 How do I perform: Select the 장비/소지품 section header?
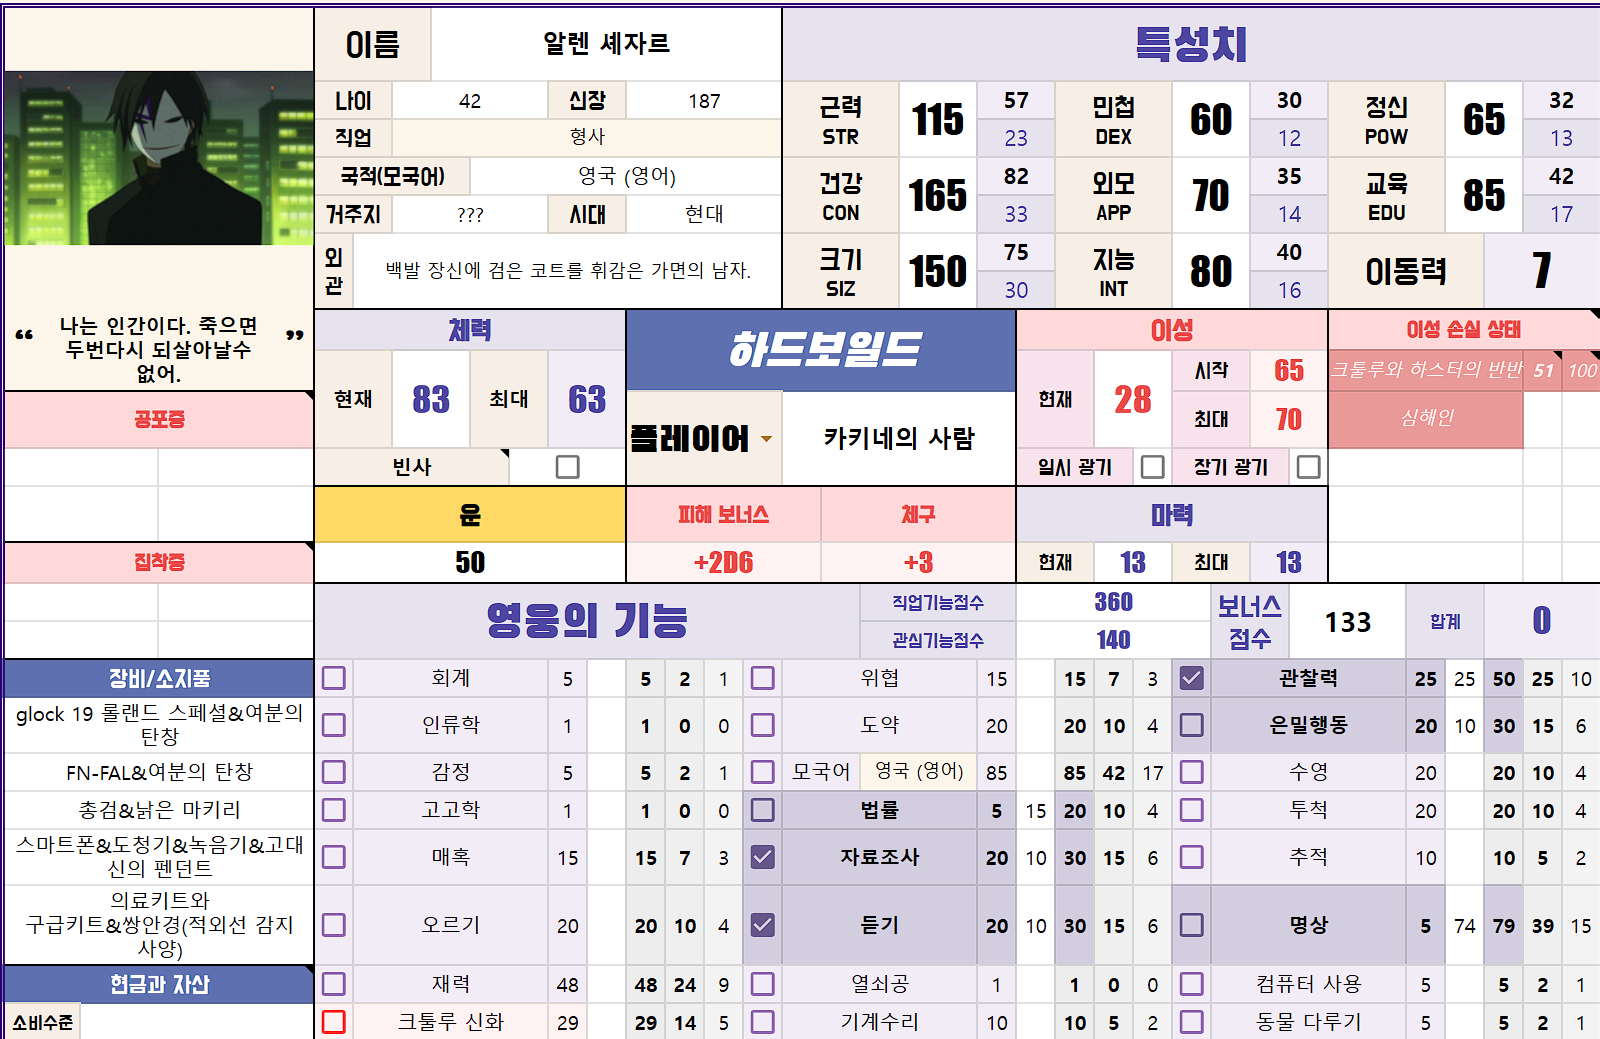click(x=159, y=678)
